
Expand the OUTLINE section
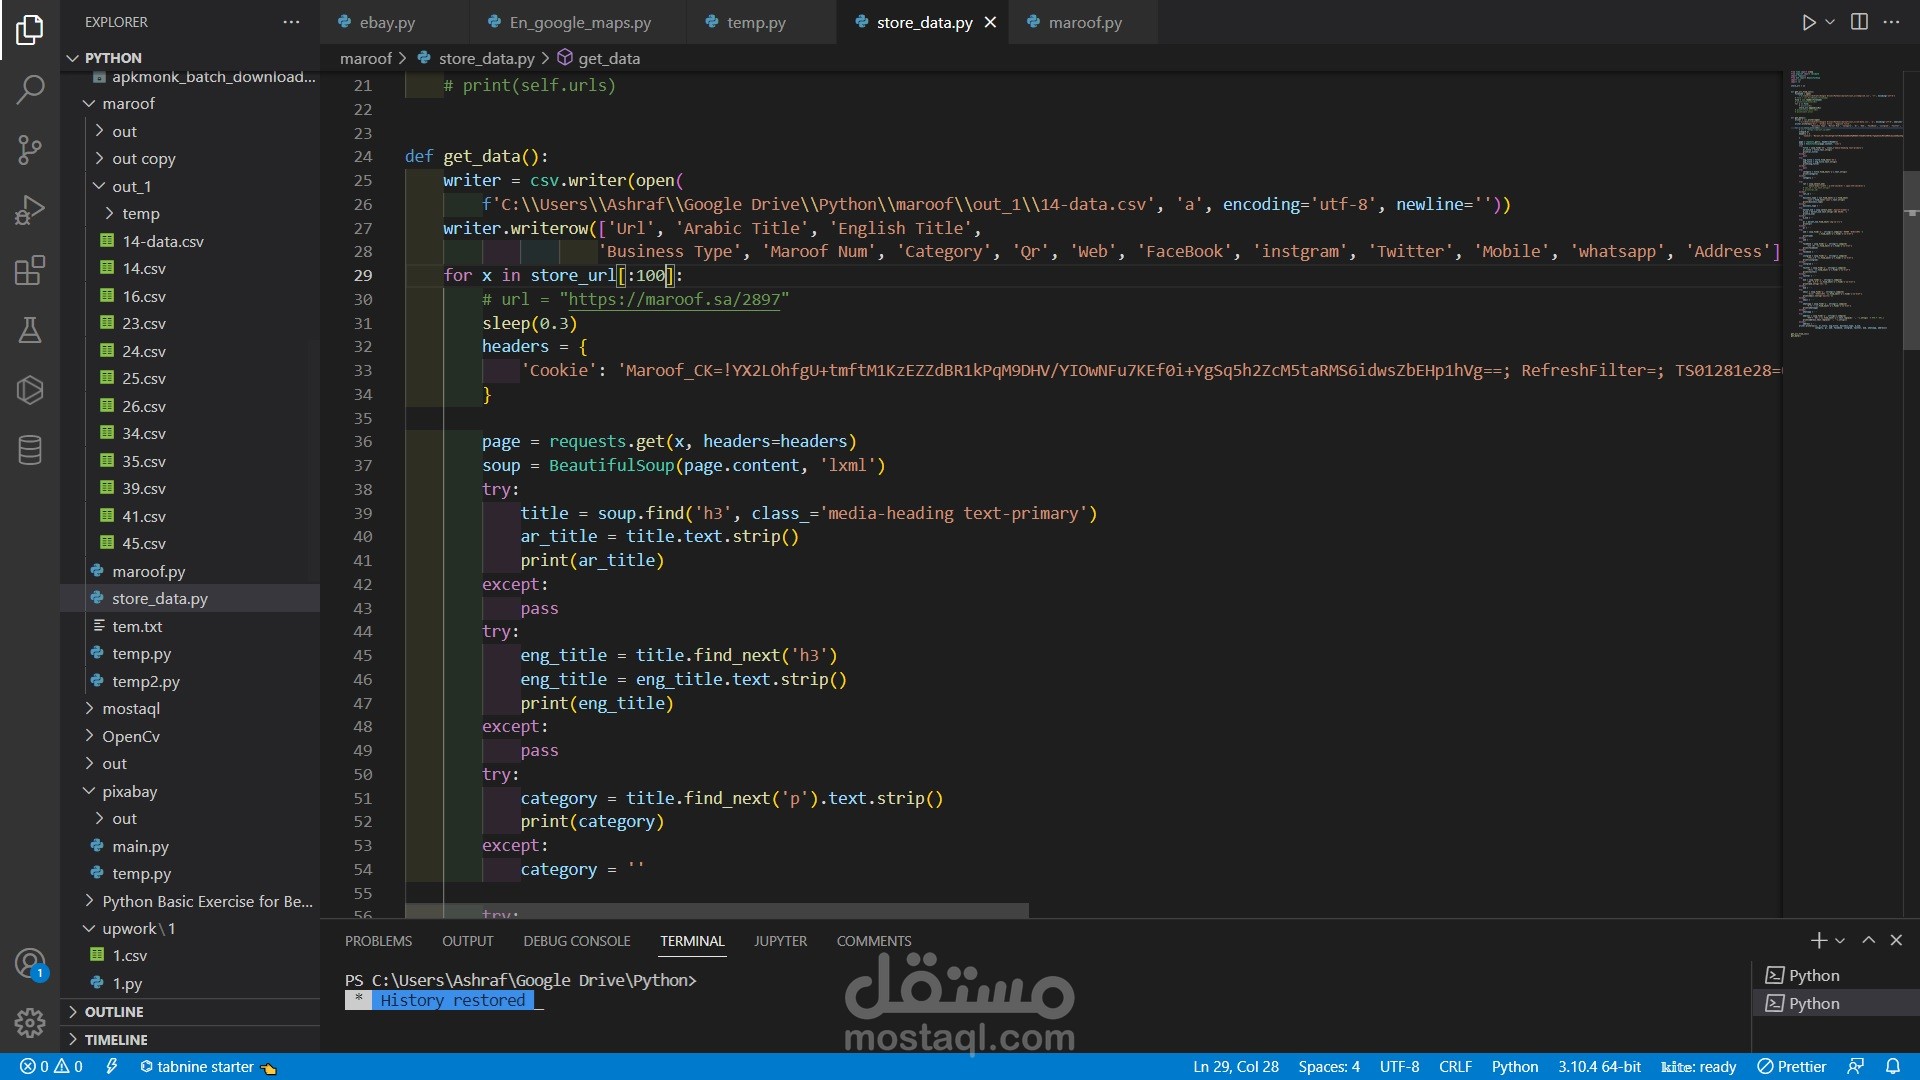[x=114, y=1012]
